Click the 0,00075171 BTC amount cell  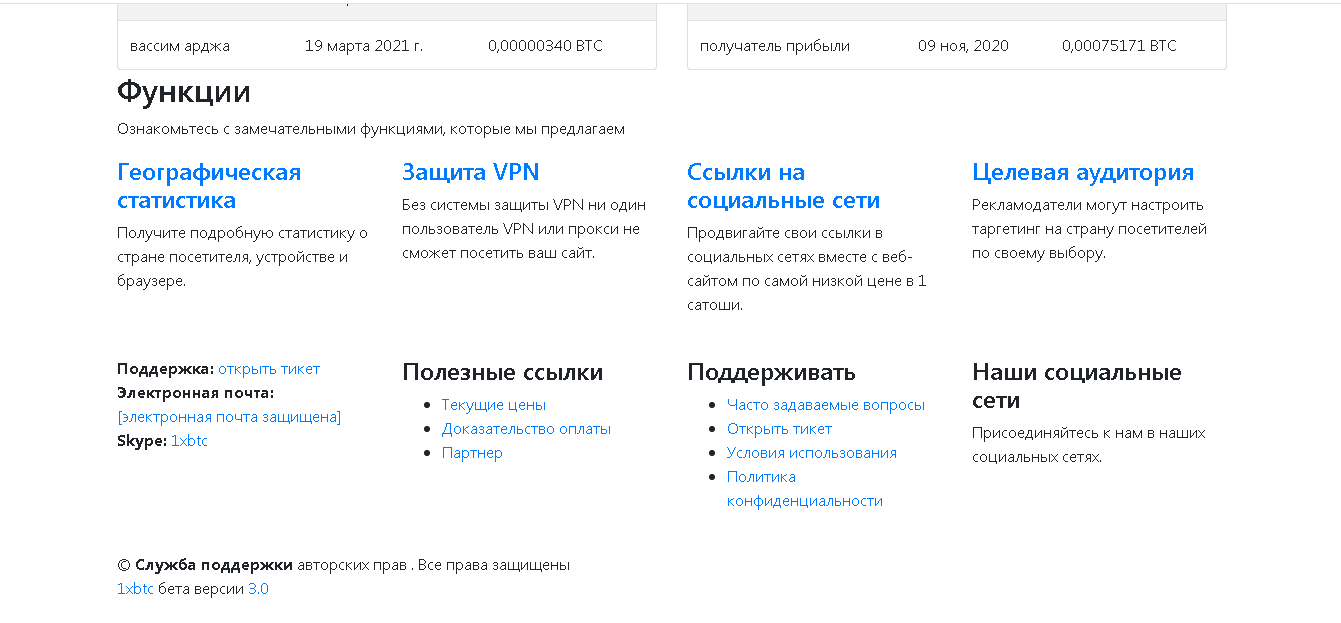point(1118,46)
